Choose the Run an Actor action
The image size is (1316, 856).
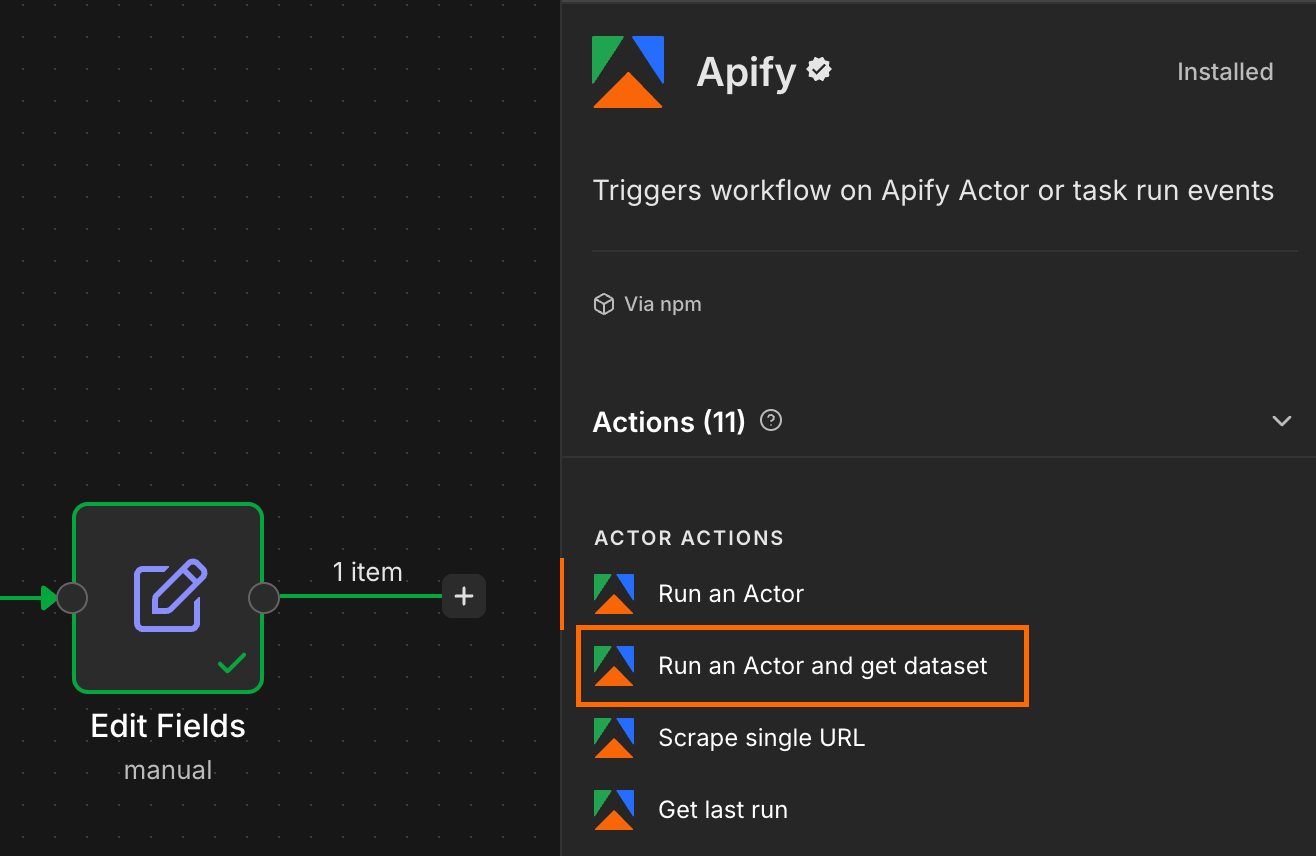click(939, 594)
